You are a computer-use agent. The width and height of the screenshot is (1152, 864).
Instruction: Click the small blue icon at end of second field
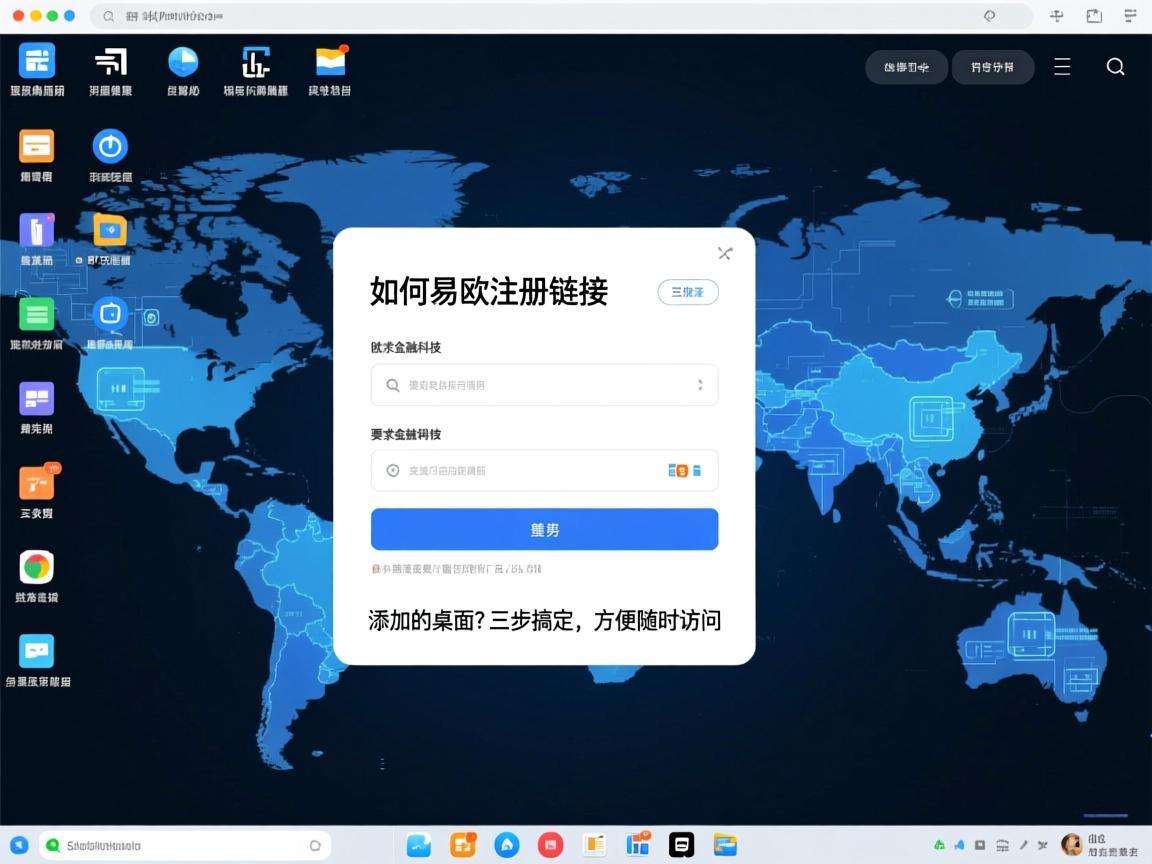click(696, 470)
